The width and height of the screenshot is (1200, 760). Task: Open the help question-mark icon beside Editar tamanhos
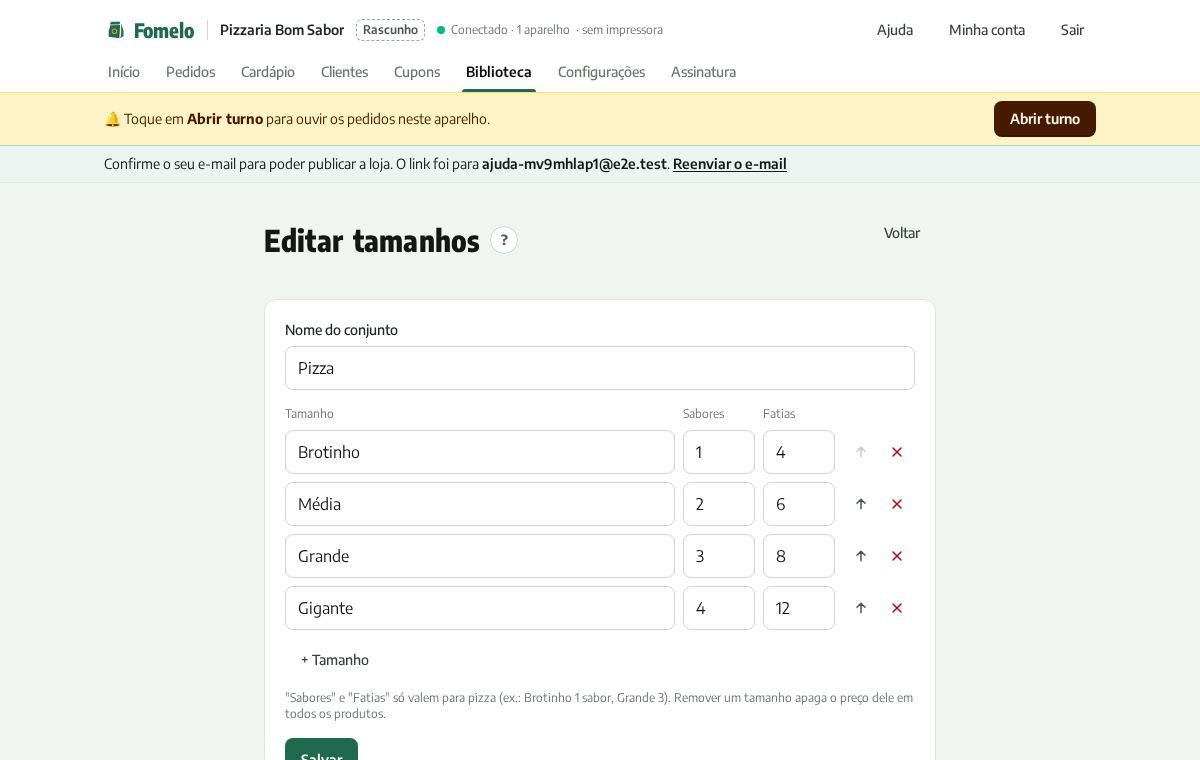pos(504,240)
